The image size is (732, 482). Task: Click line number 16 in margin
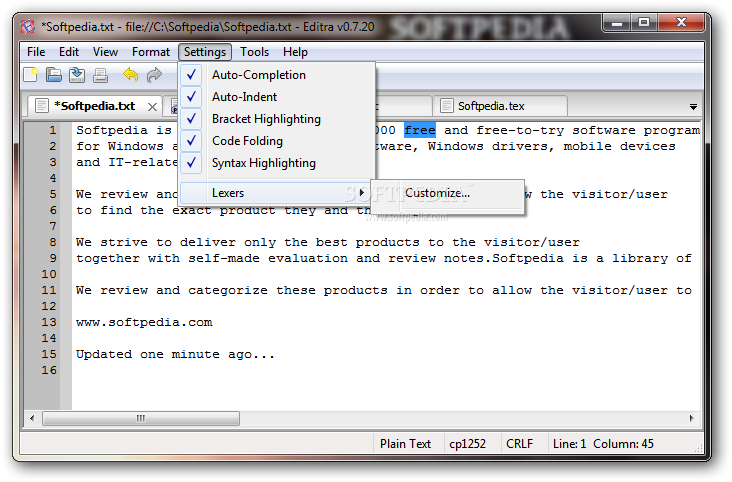pyautogui.click(x=49, y=370)
